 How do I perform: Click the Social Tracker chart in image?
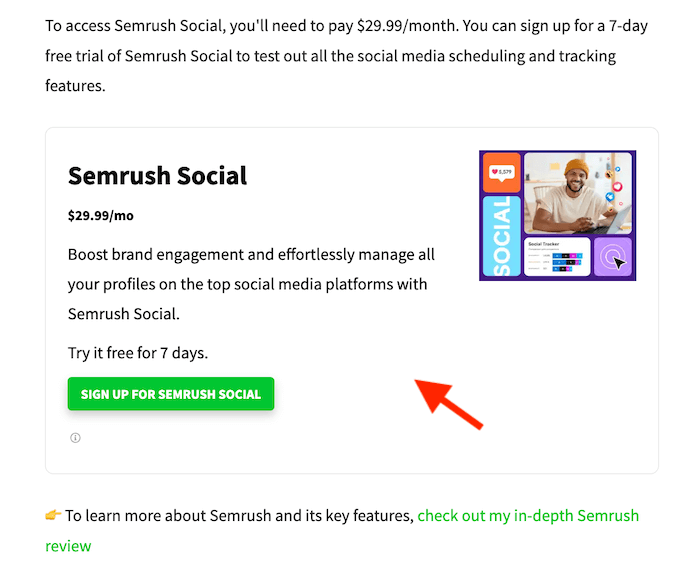[557, 257]
